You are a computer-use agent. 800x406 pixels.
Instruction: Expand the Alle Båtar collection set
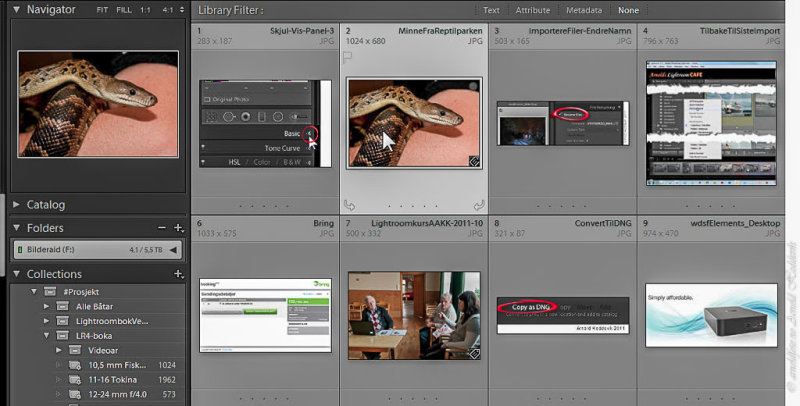coord(46,307)
